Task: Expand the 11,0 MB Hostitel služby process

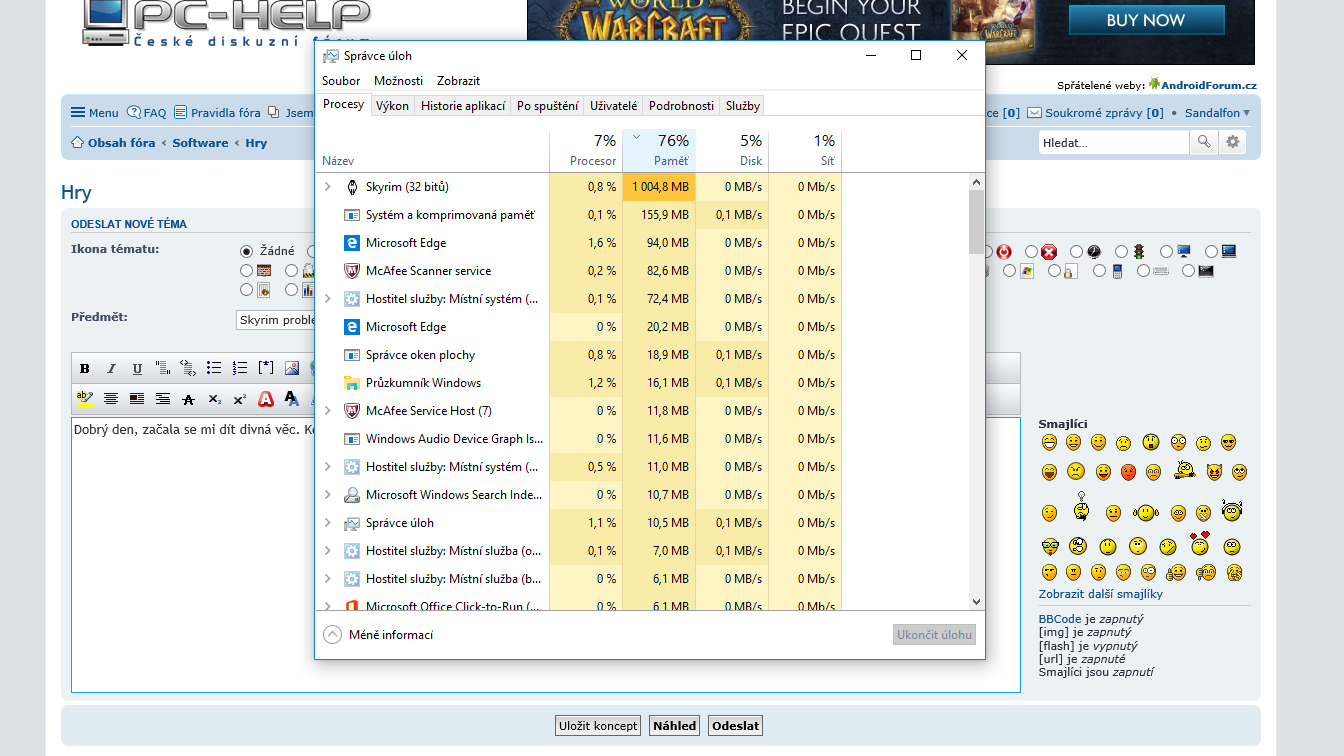Action: click(x=327, y=466)
